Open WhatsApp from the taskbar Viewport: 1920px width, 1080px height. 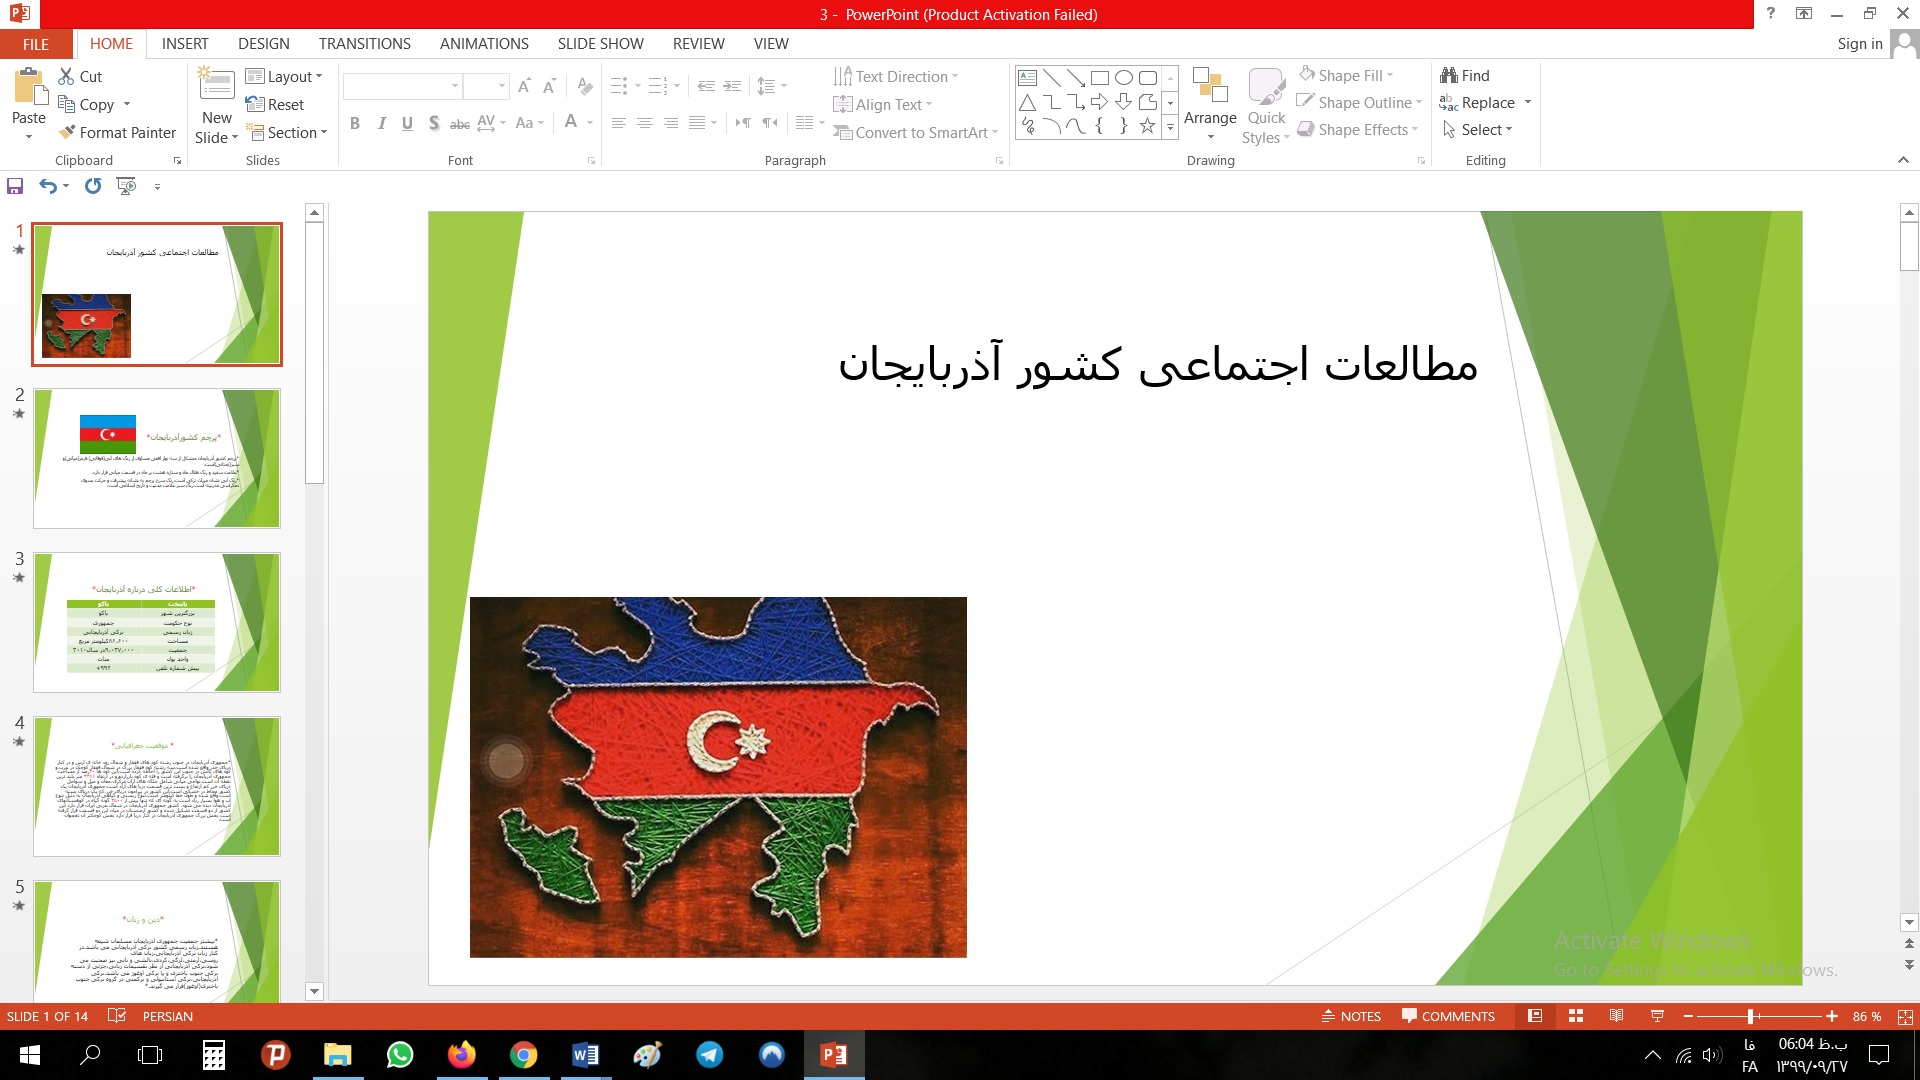[400, 1055]
